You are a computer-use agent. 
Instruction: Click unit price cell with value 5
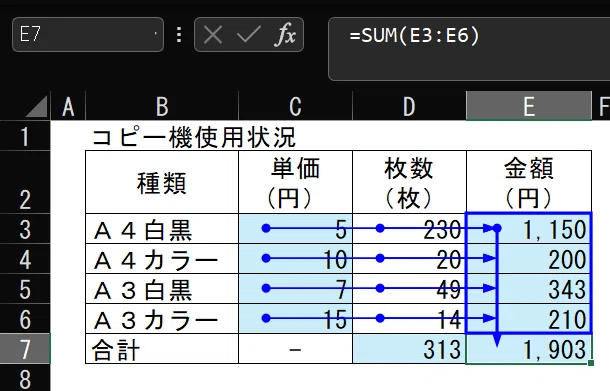coord(295,228)
